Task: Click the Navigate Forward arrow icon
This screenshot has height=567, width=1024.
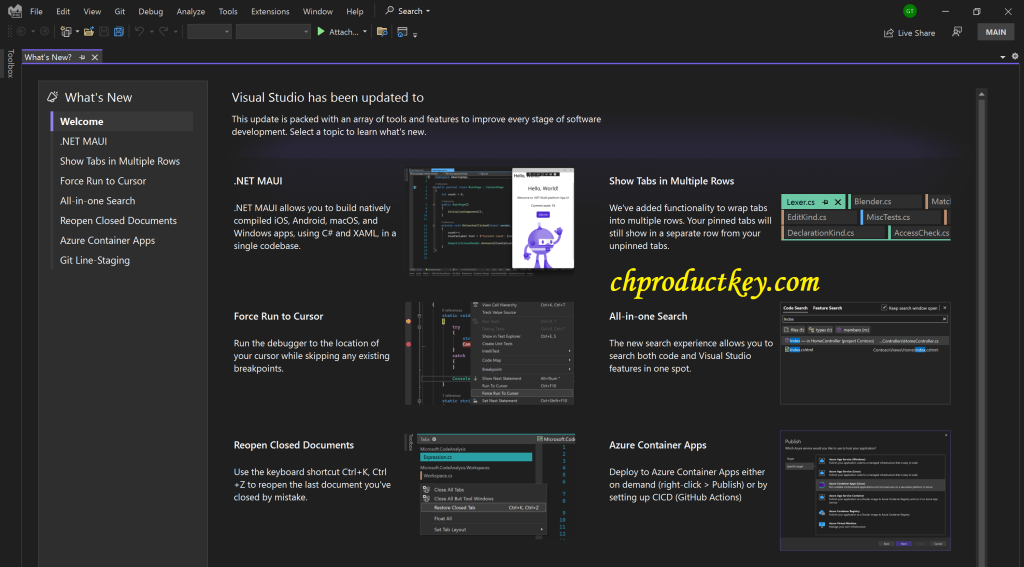Action: coord(44,31)
